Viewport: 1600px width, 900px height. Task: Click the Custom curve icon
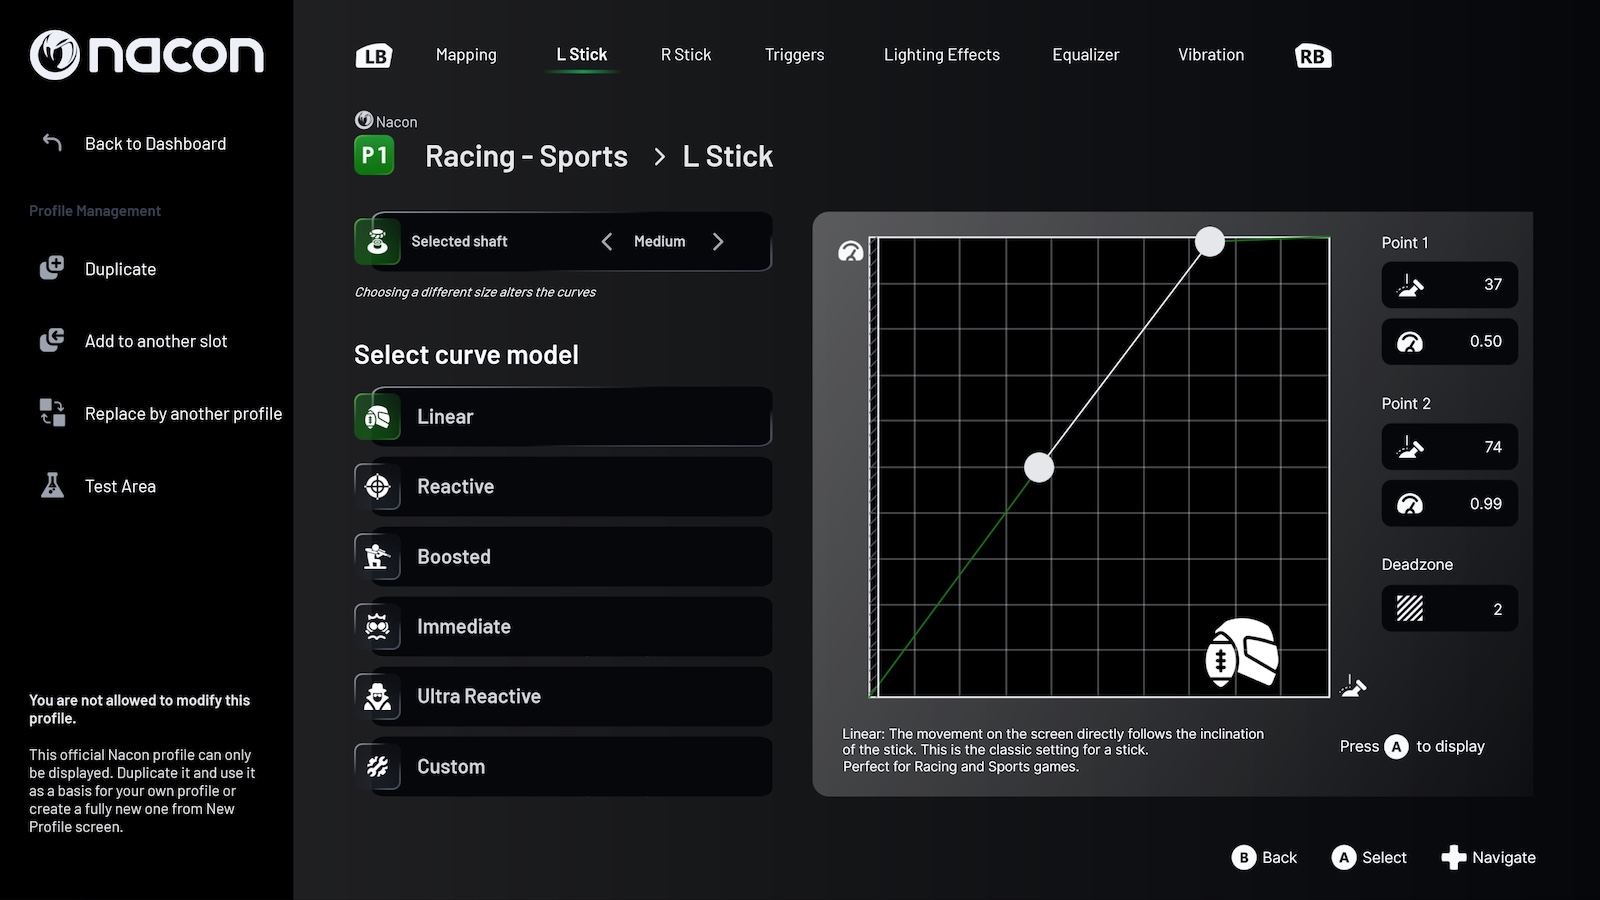pos(377,766)
